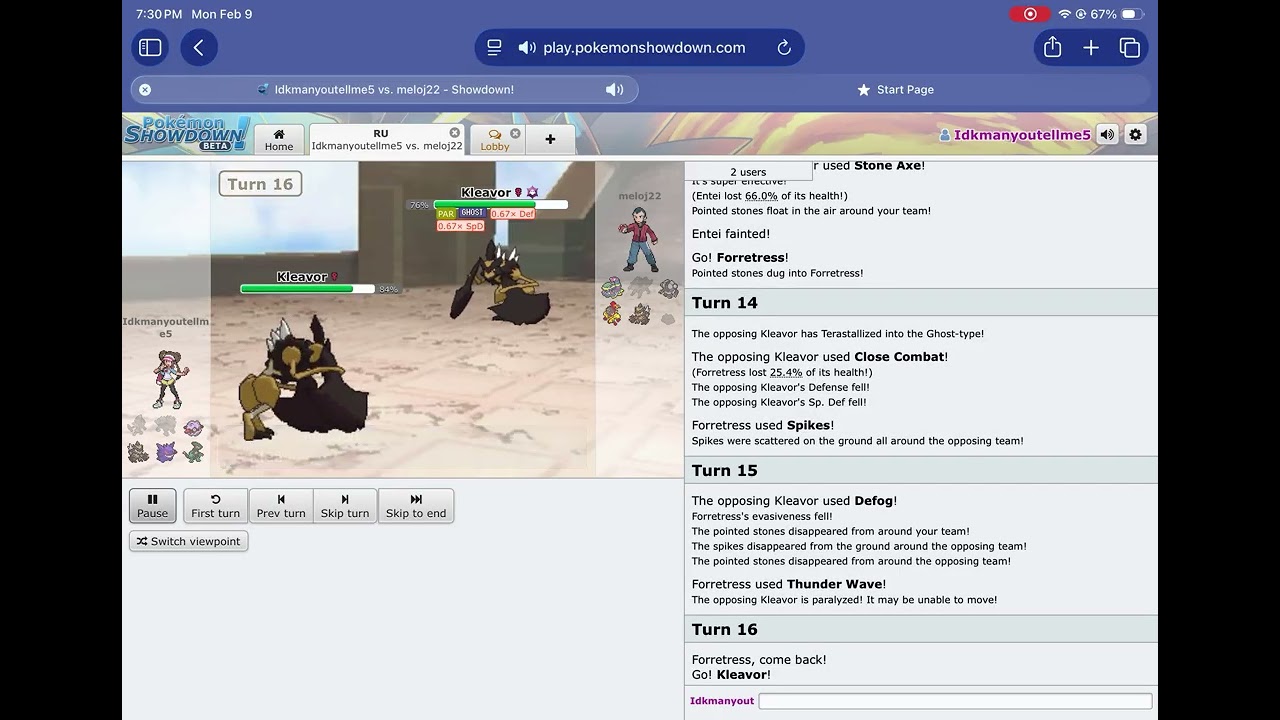The image size is (1280, 720).
Task: Go to Prev turn in the replay
Action: 281,506
